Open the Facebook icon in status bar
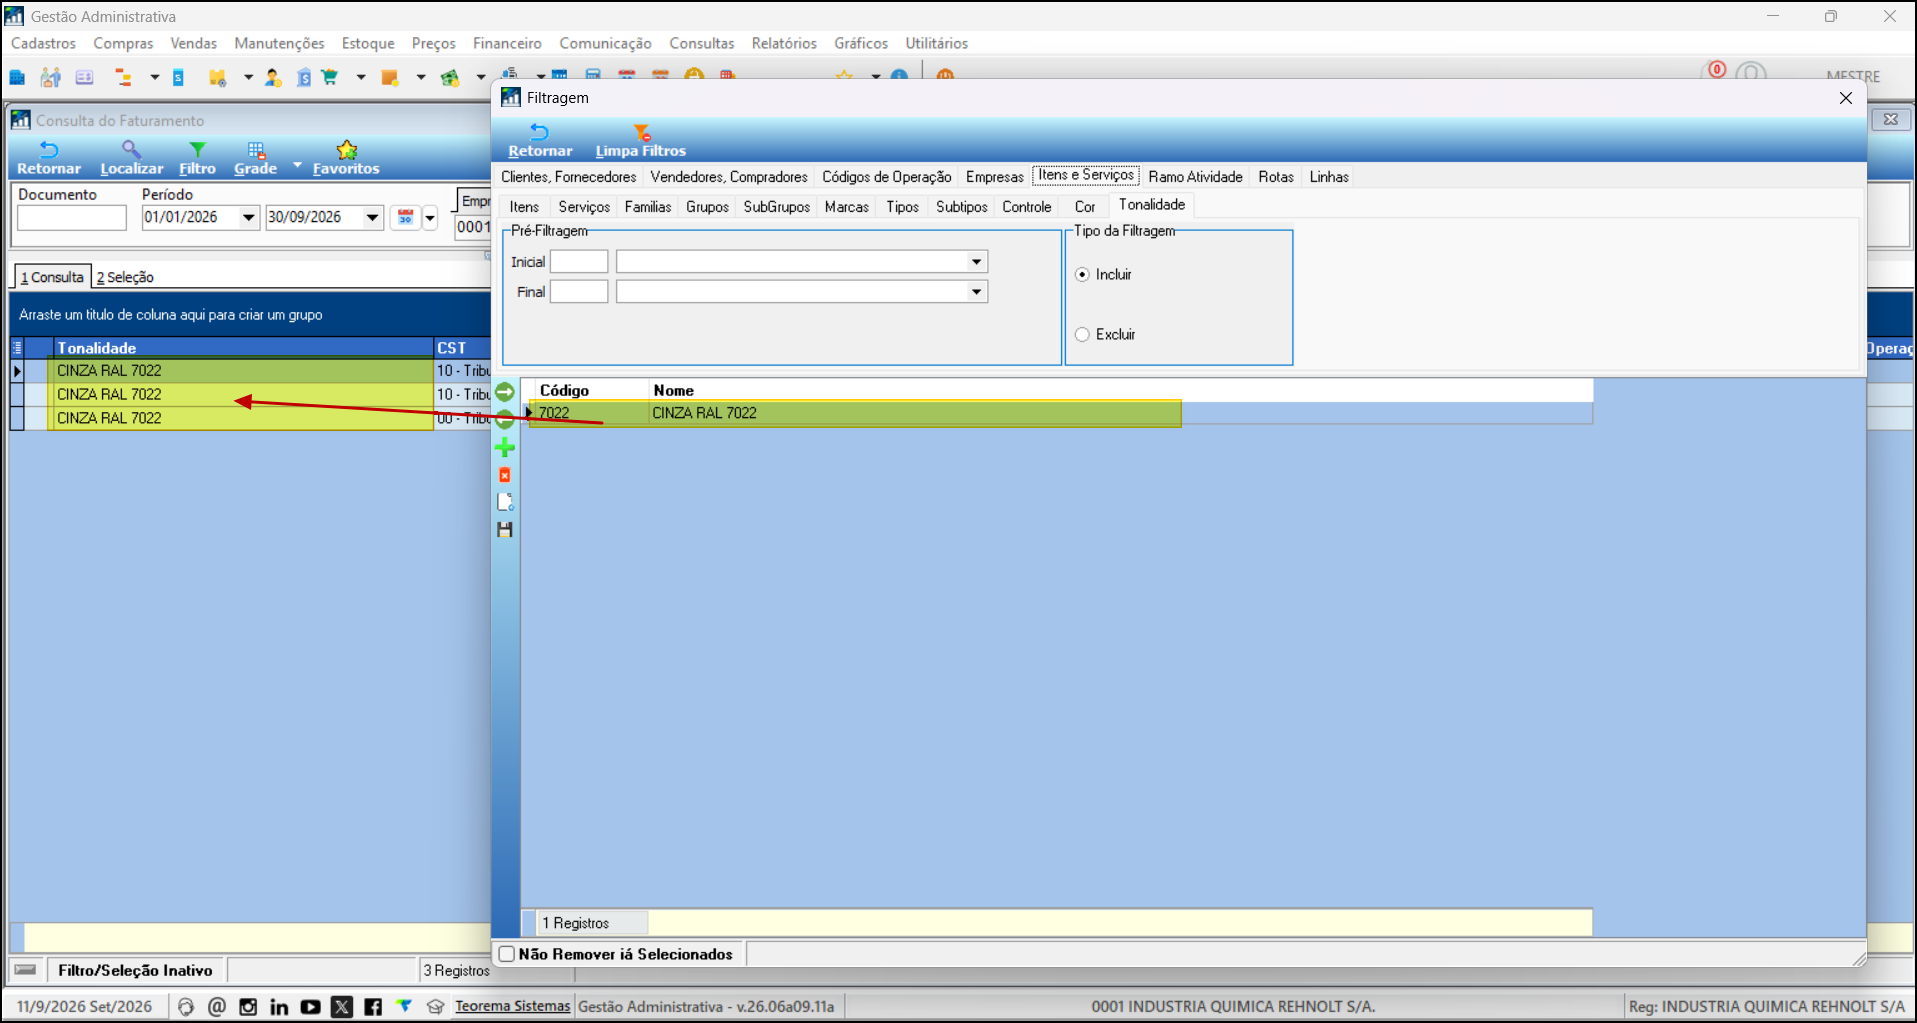The height and width of the screenshot is (1023, 1917). [x=373, y=1007]
